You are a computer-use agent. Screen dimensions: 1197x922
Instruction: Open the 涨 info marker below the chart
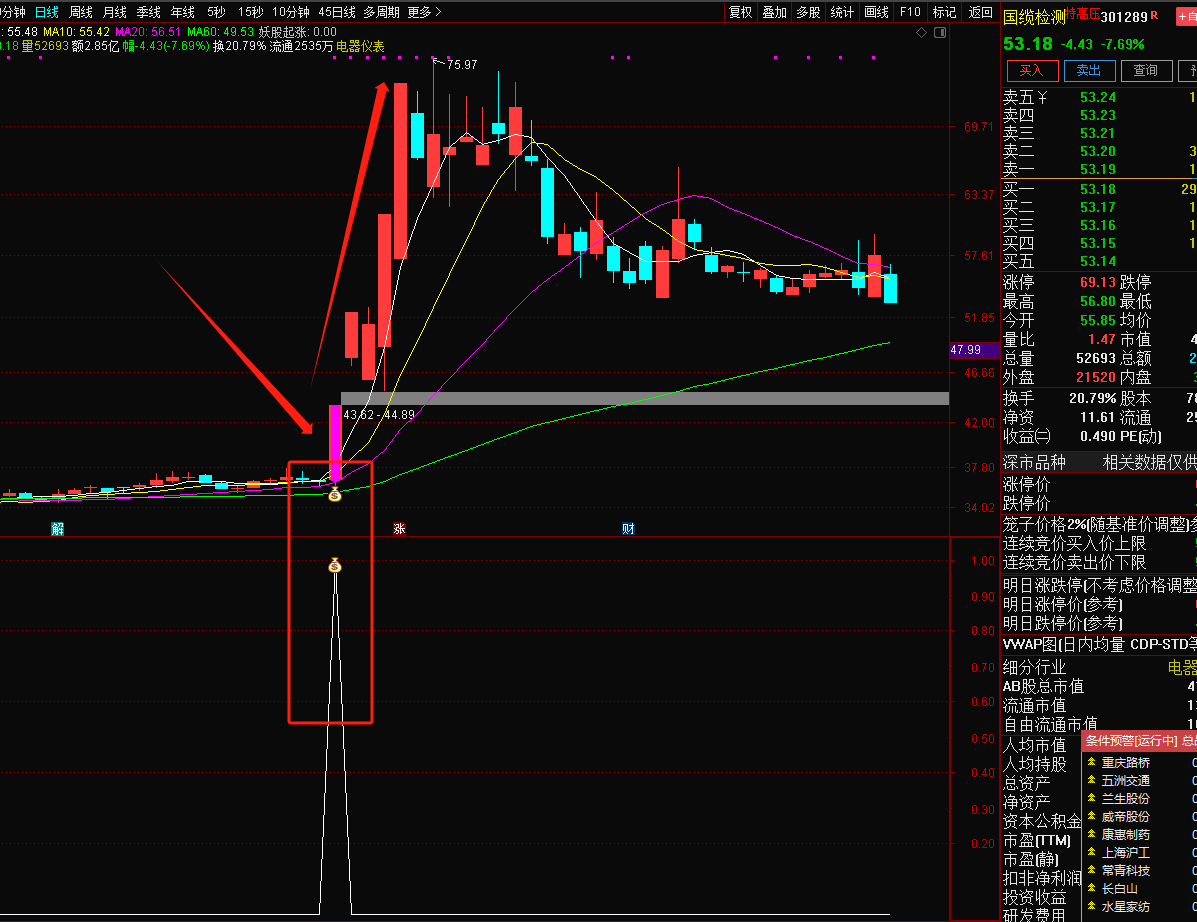(x=399, y=529)
